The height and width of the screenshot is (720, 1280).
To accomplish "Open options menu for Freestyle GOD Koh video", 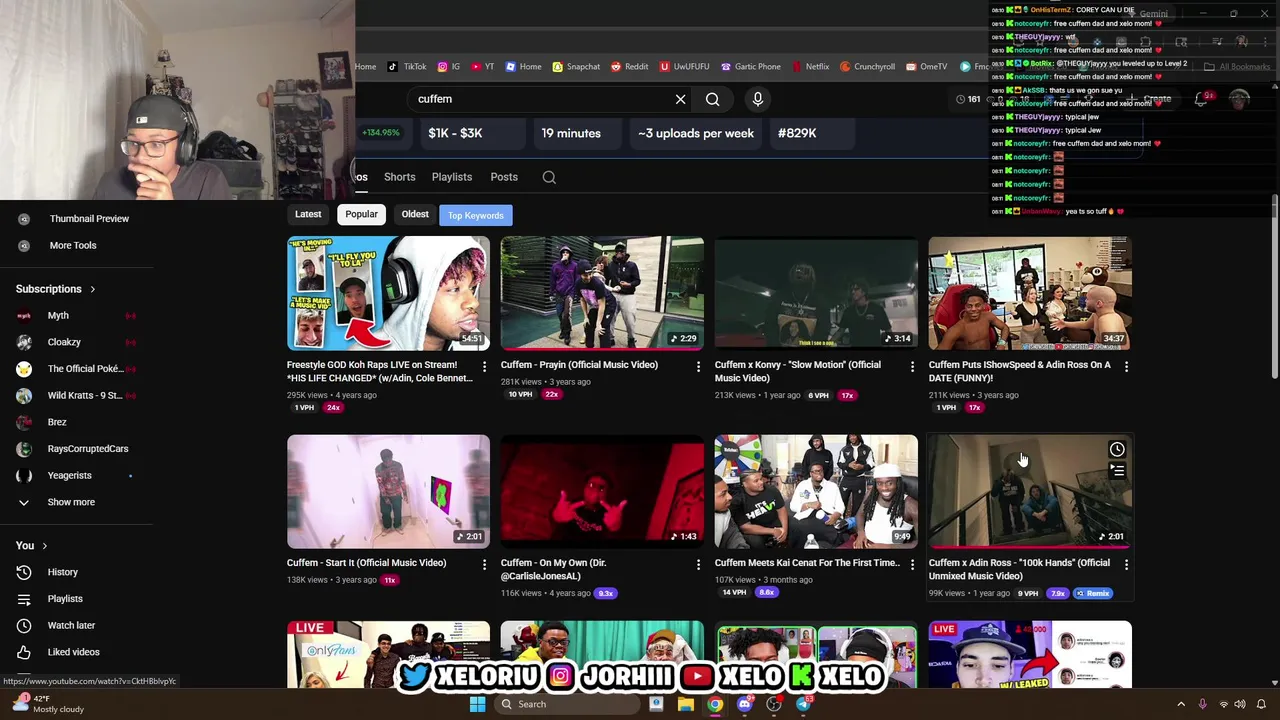I will coord(484,367).
